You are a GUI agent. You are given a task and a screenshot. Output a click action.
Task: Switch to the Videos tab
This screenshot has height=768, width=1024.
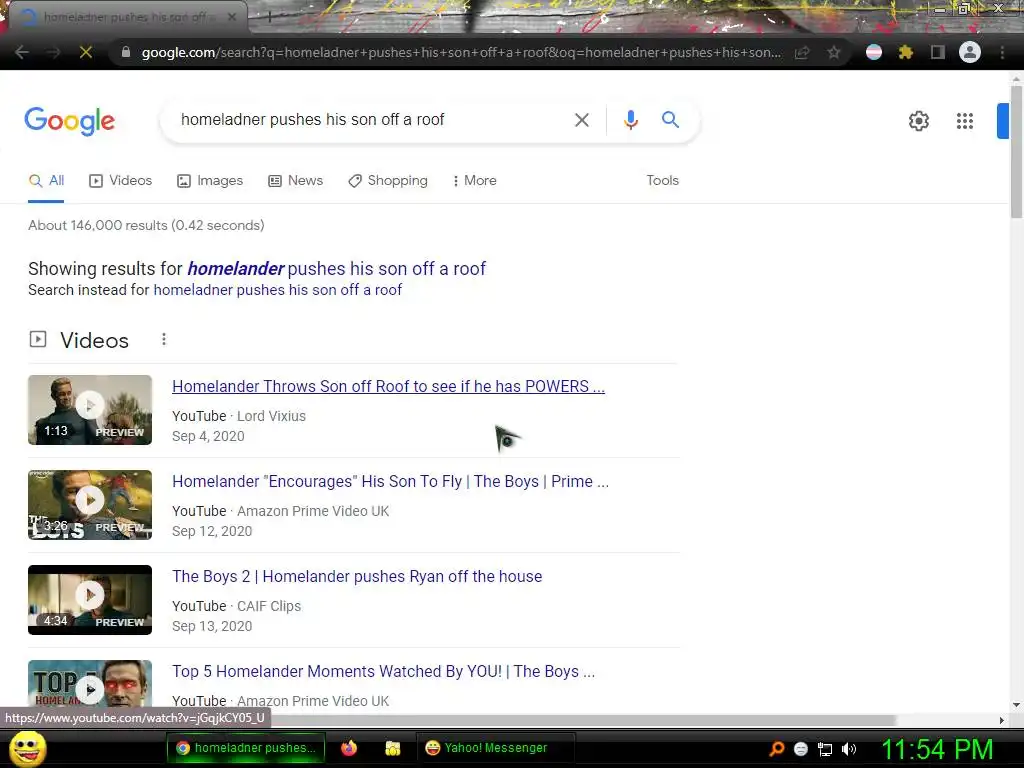pos(120,181)
